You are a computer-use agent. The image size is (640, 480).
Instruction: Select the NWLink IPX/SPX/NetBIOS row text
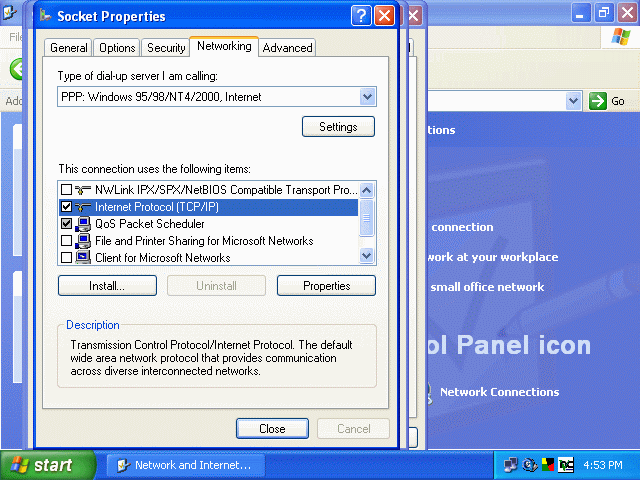pos(226,190)
